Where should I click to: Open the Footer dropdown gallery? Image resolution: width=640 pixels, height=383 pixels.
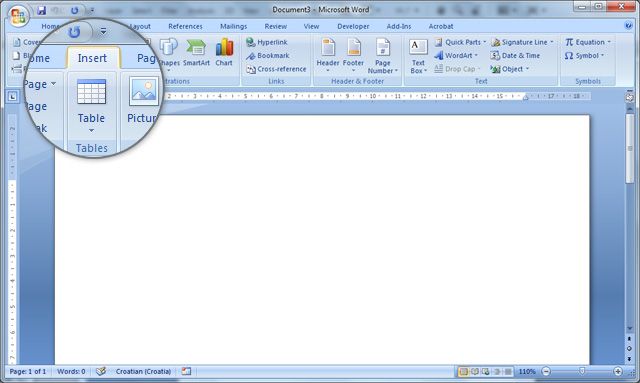click(x=353, y=56)
